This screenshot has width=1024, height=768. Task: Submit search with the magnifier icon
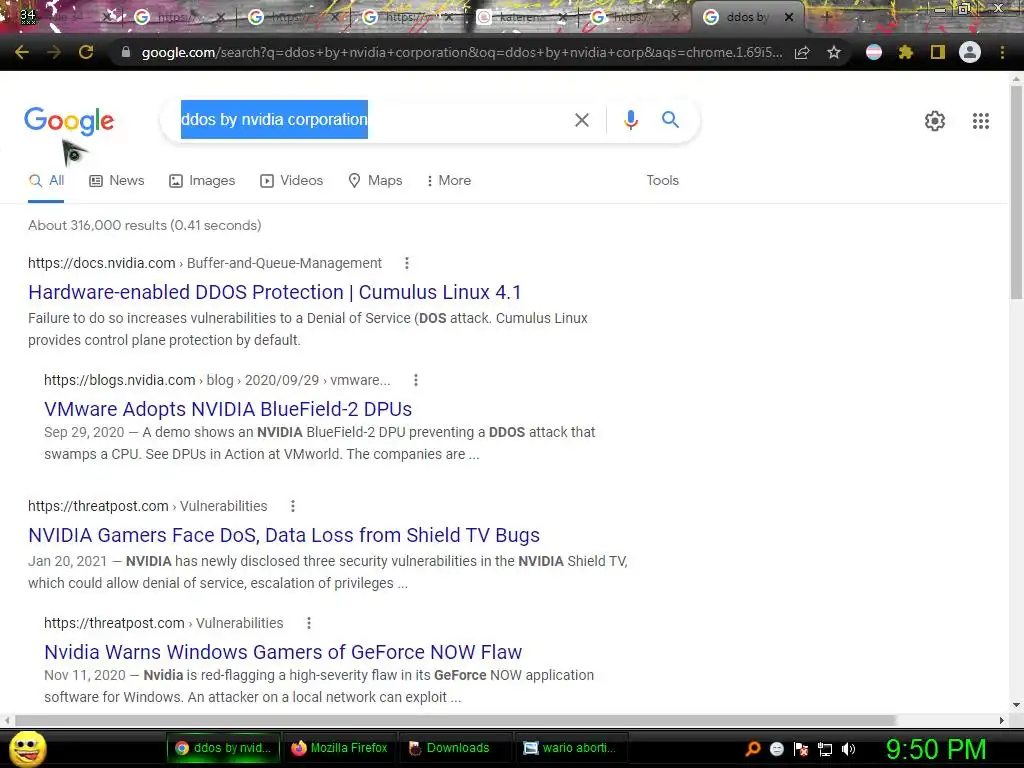pyautogui.click(x=670, y=120)
